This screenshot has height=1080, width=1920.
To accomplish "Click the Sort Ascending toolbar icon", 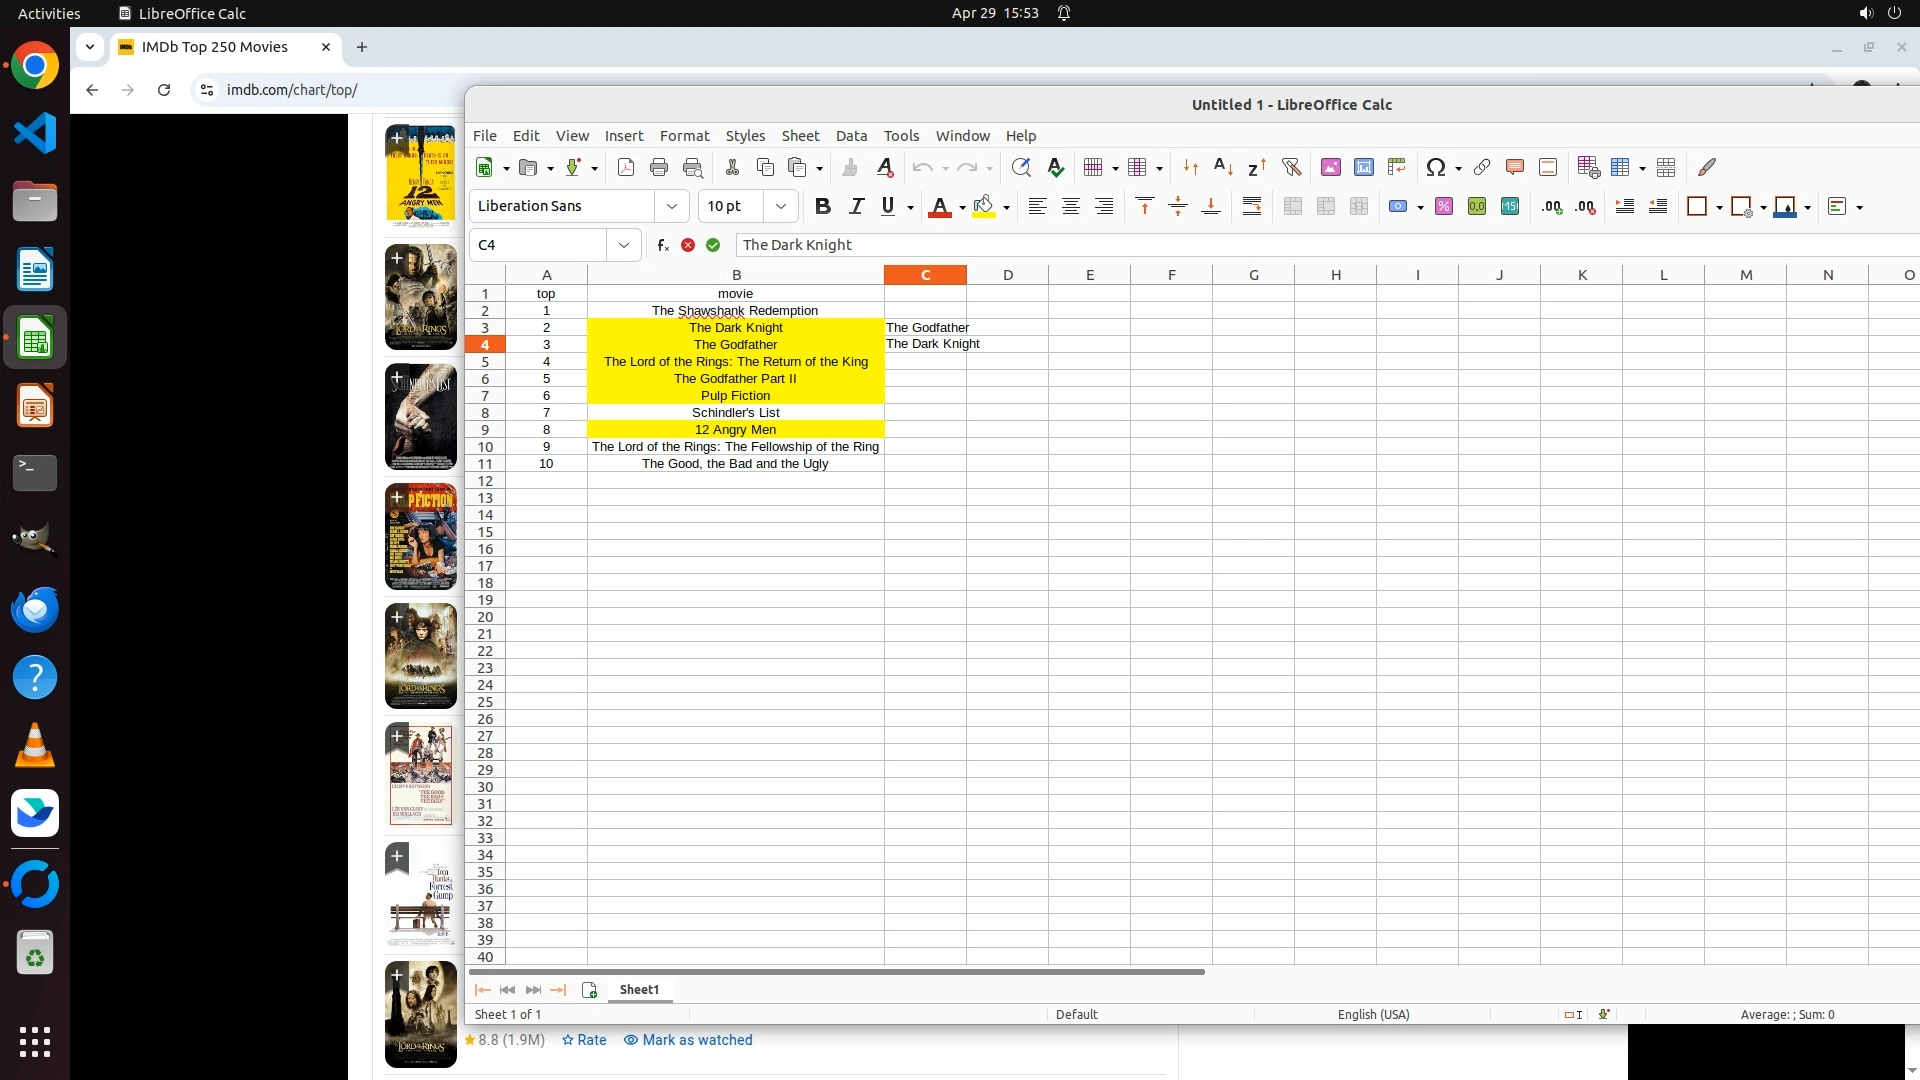I will (x=1223, y=167).
